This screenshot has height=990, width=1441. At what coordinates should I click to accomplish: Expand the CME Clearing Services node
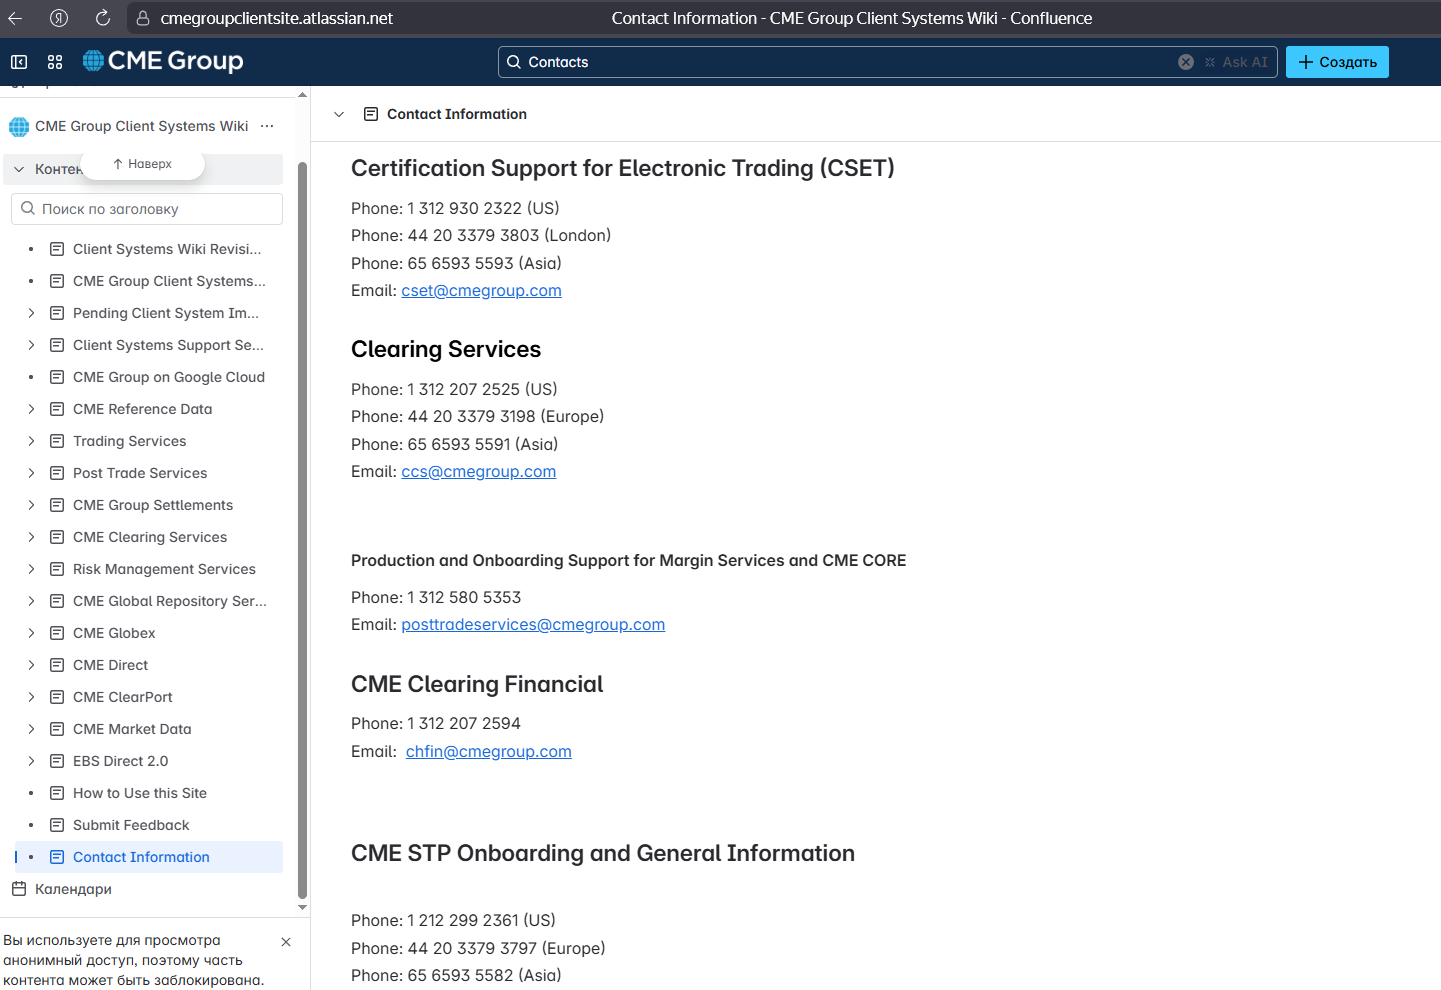31,537
